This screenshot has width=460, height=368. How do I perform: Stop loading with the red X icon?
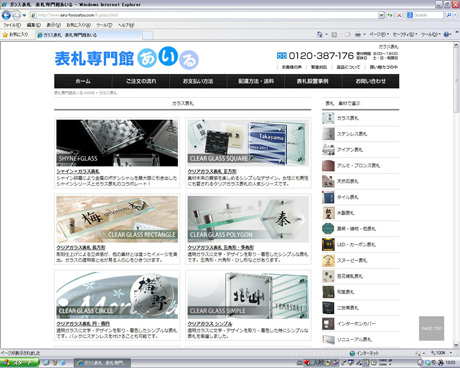pyautogui.click(x=399, y=15)
